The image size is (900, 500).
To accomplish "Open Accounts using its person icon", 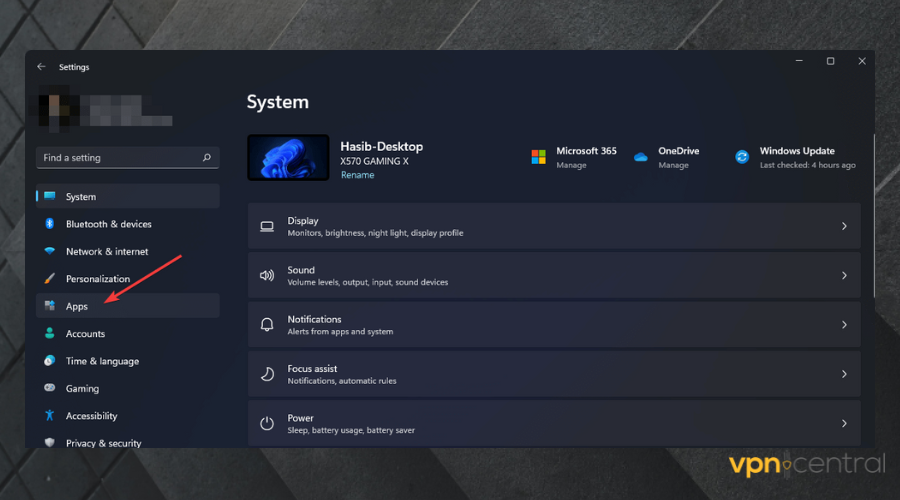I will [49, 333].
